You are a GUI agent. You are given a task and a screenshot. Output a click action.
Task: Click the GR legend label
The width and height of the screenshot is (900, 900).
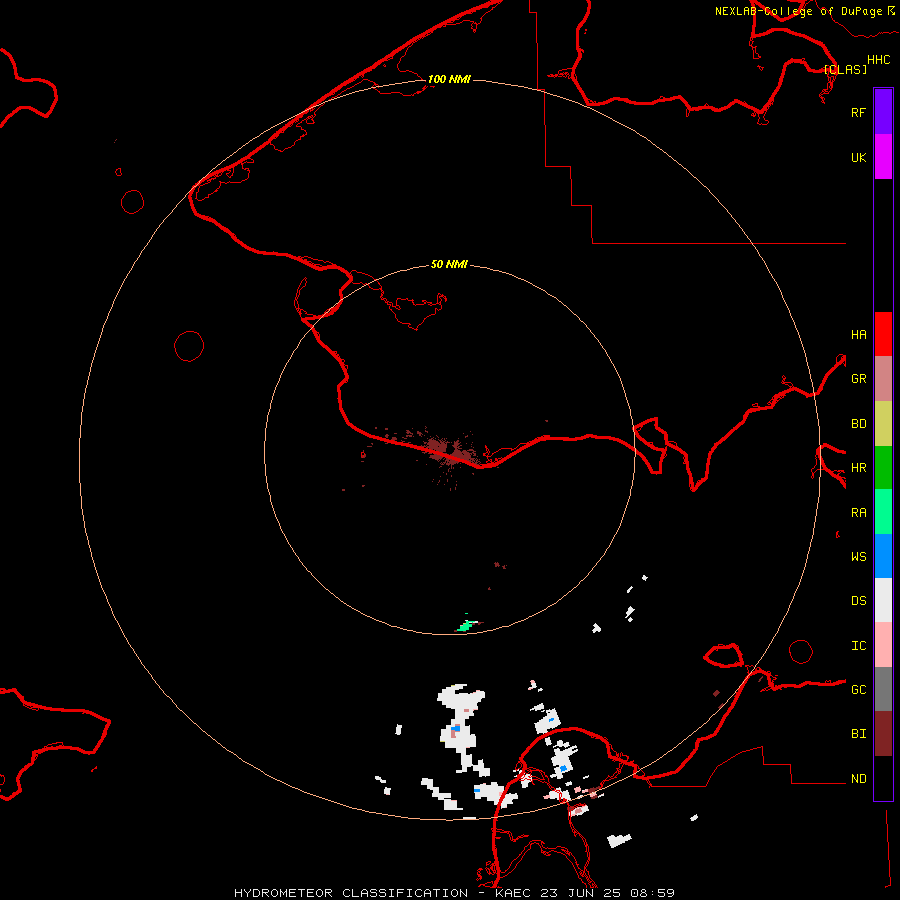858,379
